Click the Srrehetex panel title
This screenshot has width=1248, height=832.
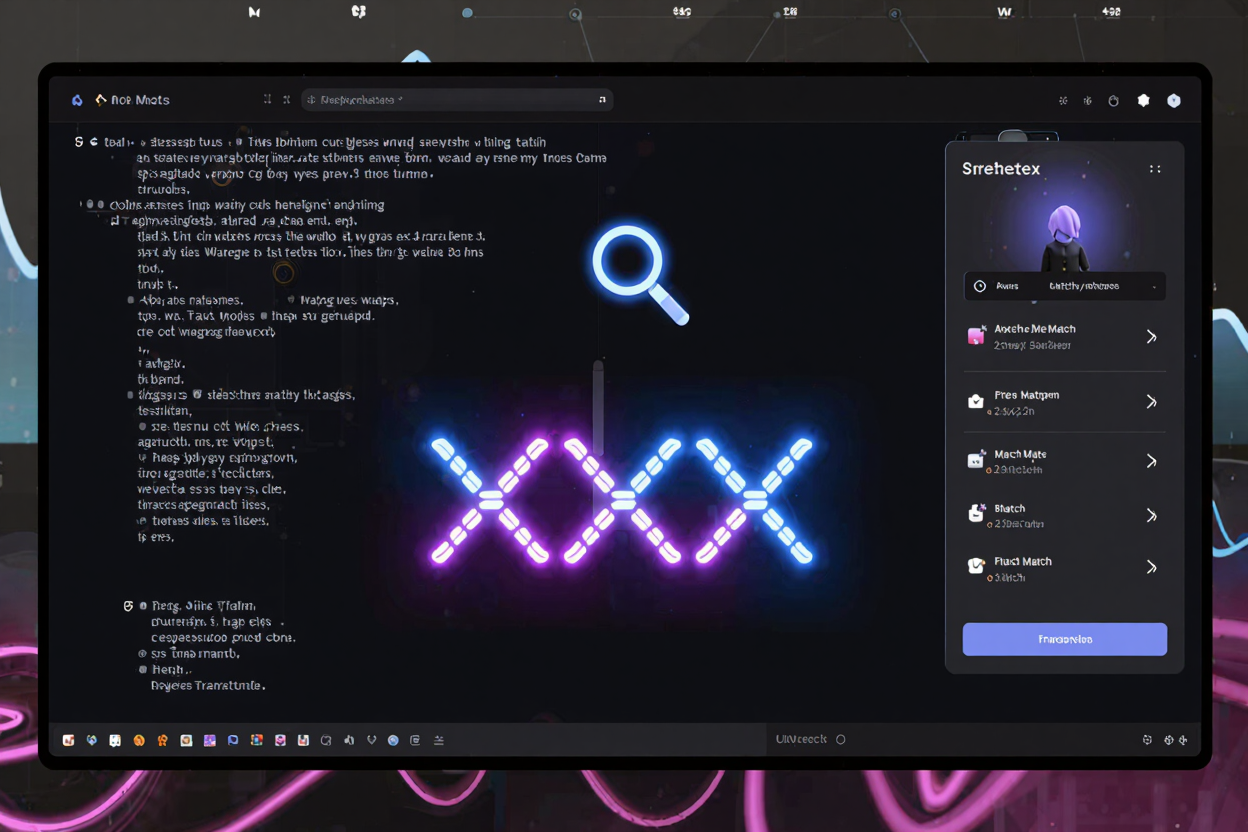(x=1001, y=169)
